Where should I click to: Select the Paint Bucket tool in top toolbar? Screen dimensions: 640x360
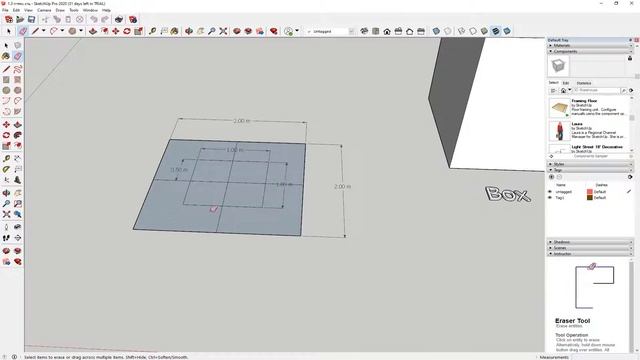coord(175,31)
